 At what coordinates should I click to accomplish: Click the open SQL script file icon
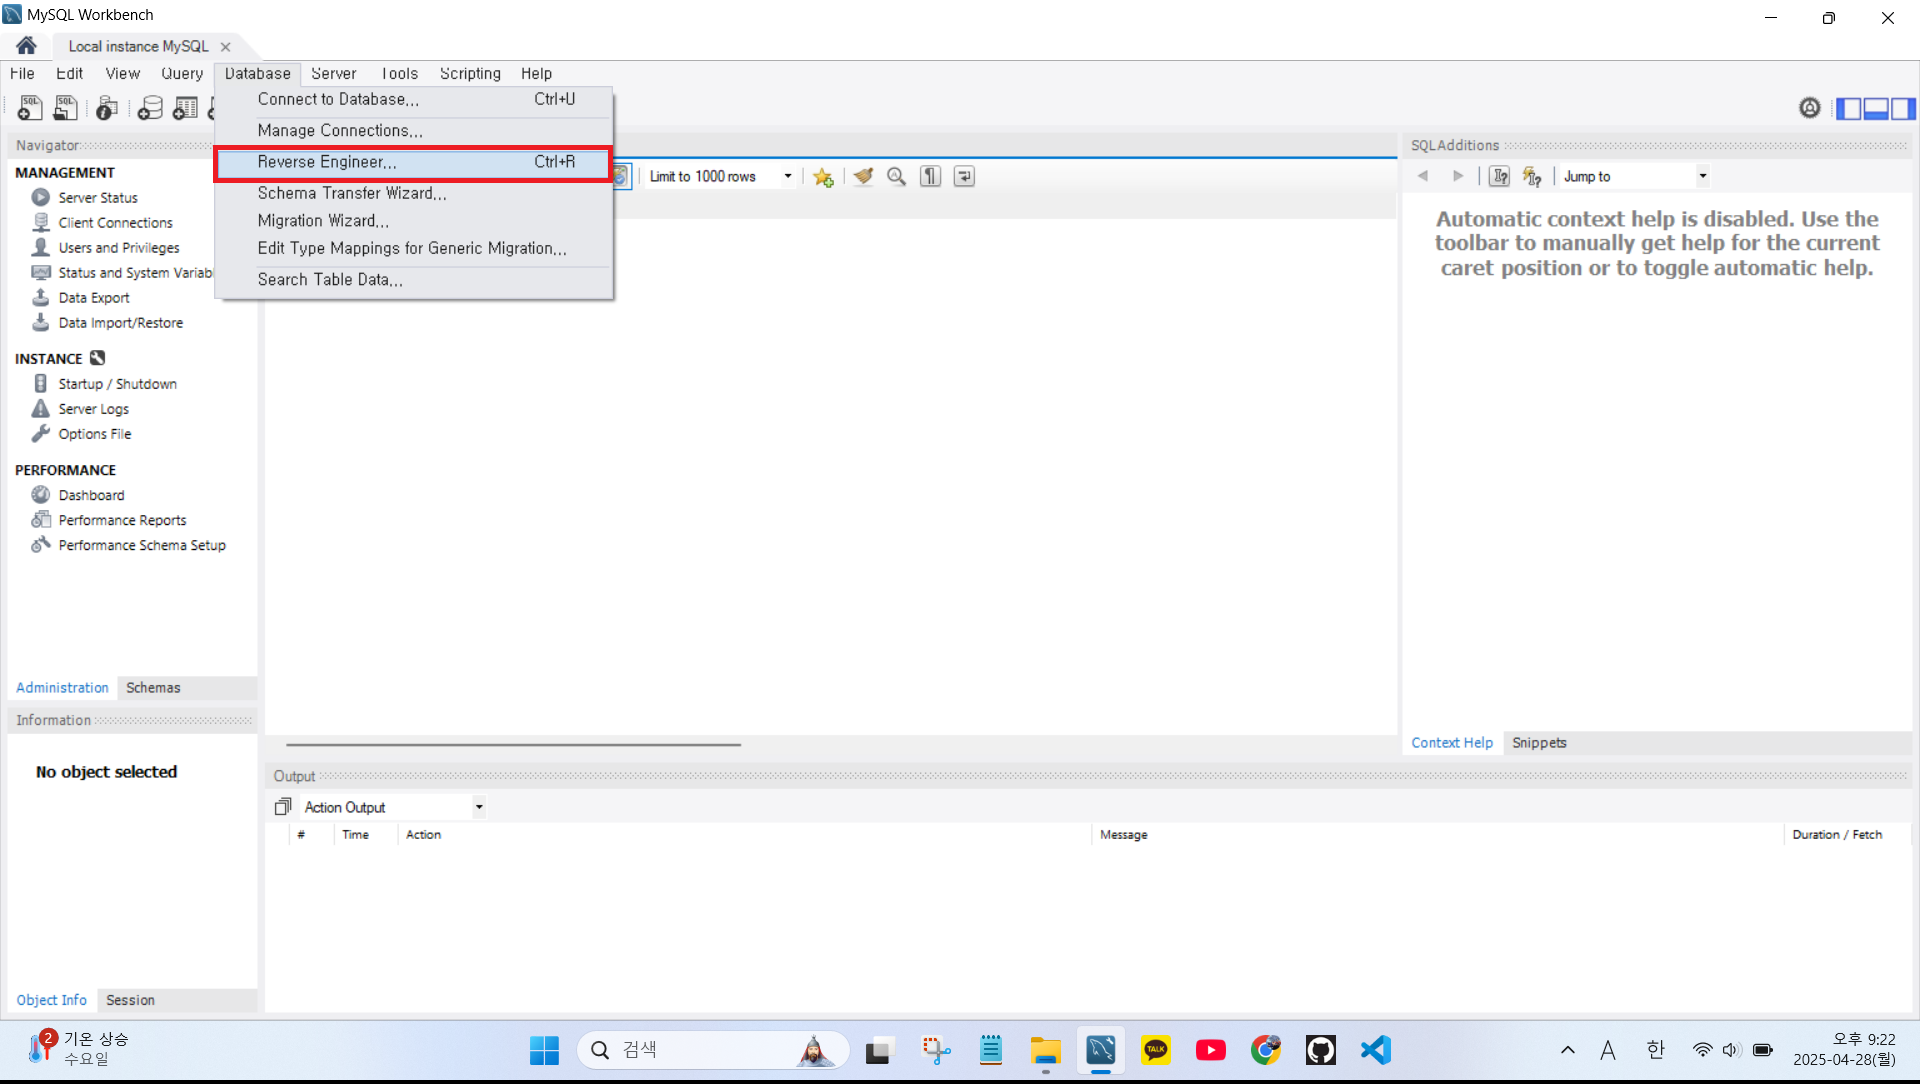click(x=65, y=108)
